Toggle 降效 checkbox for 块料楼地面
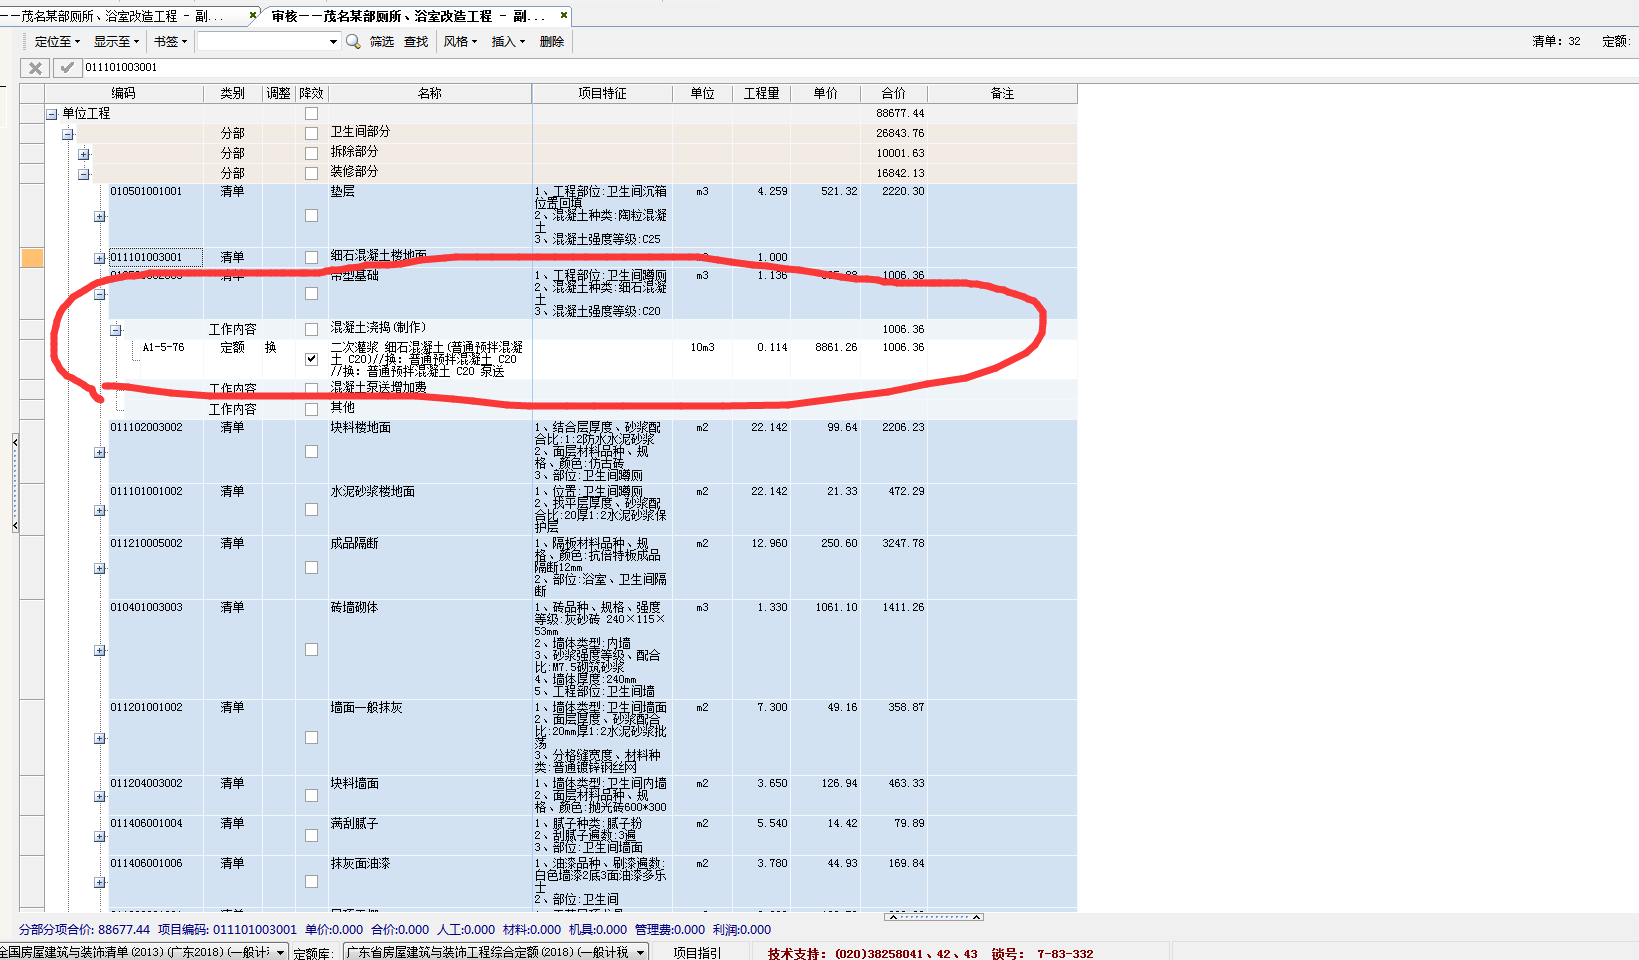 tap(312, 452)
